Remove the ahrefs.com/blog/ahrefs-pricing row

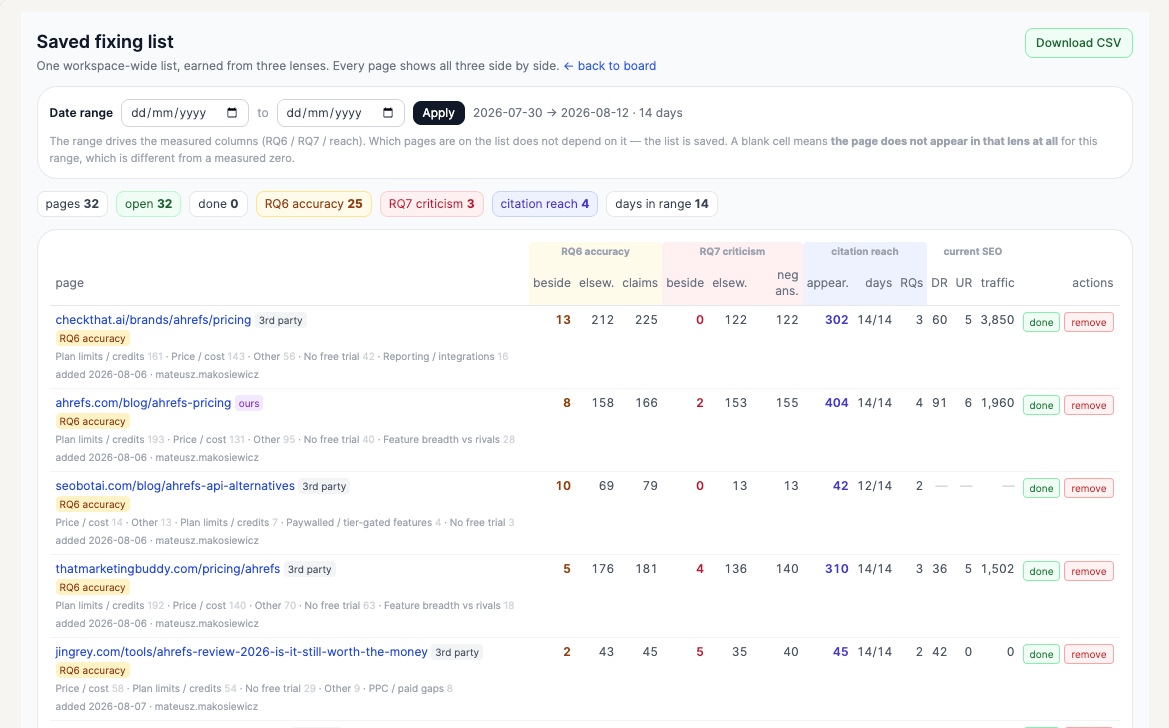1088,405
